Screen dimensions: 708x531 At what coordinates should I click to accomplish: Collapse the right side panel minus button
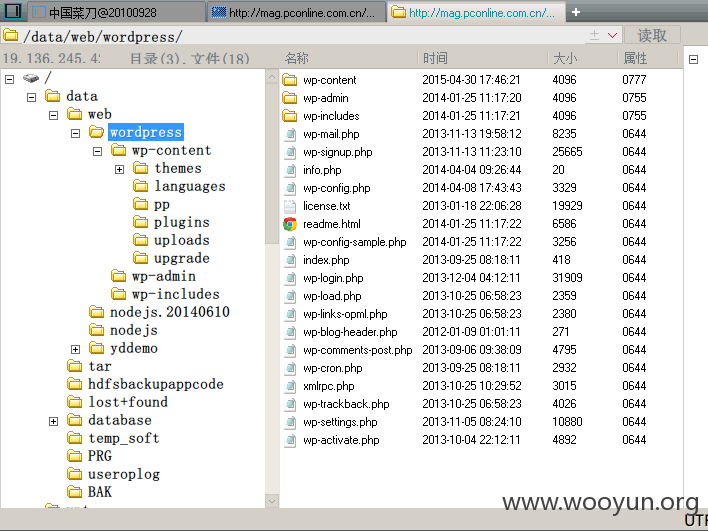coord(694,59)
